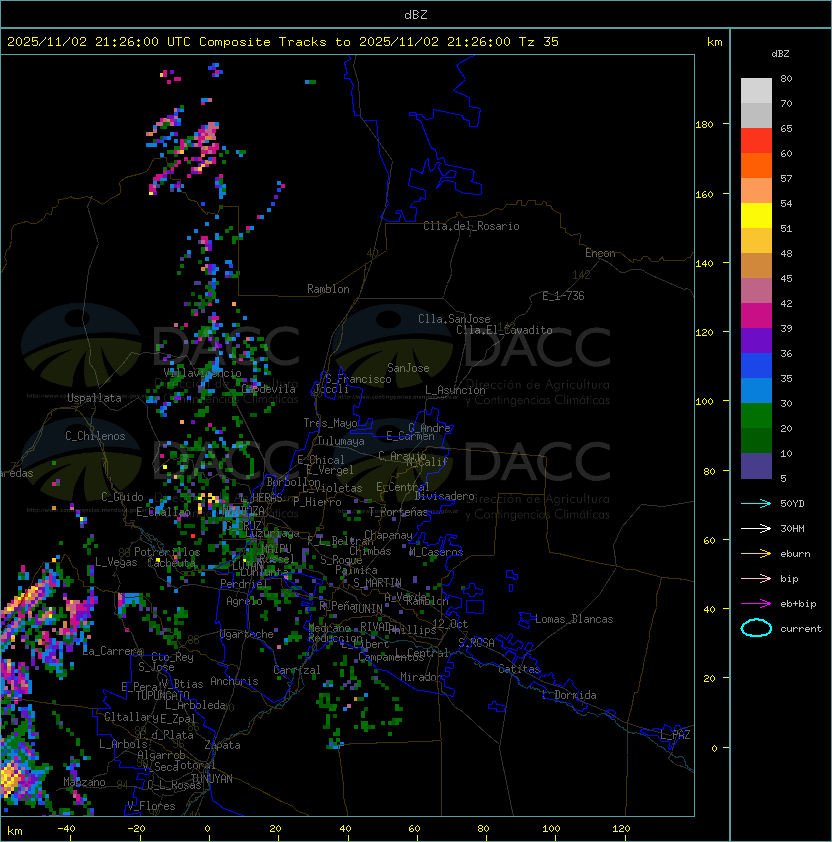Click the cyan 'current' ellipse symbol
This screenshot has height=842, width=832.
point(756,628)
